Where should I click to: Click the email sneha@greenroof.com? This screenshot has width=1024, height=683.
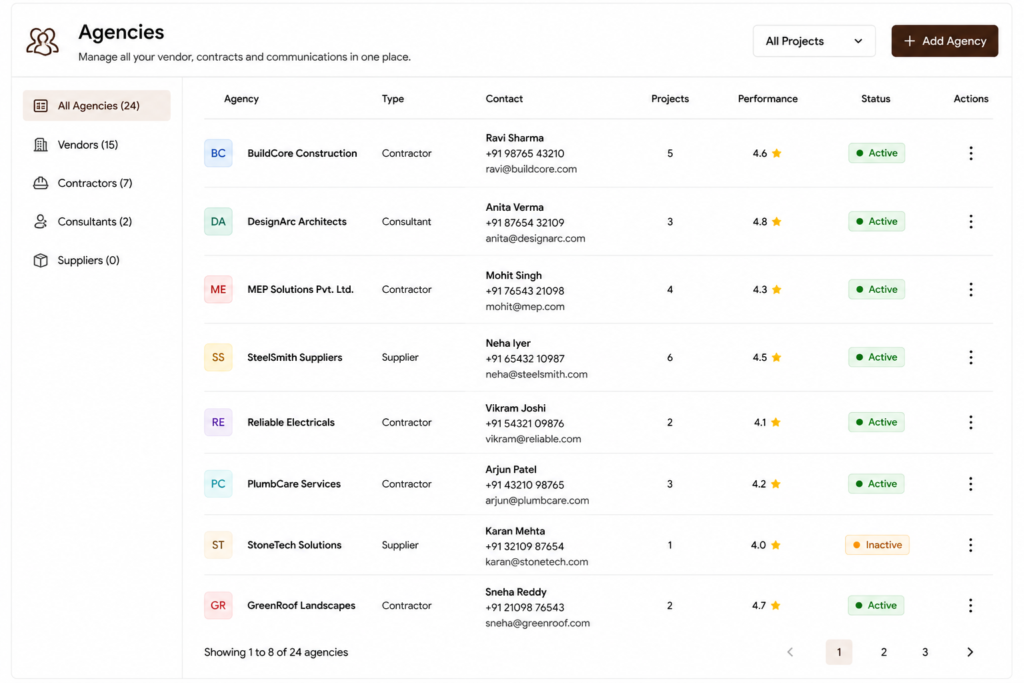point(537,624)
